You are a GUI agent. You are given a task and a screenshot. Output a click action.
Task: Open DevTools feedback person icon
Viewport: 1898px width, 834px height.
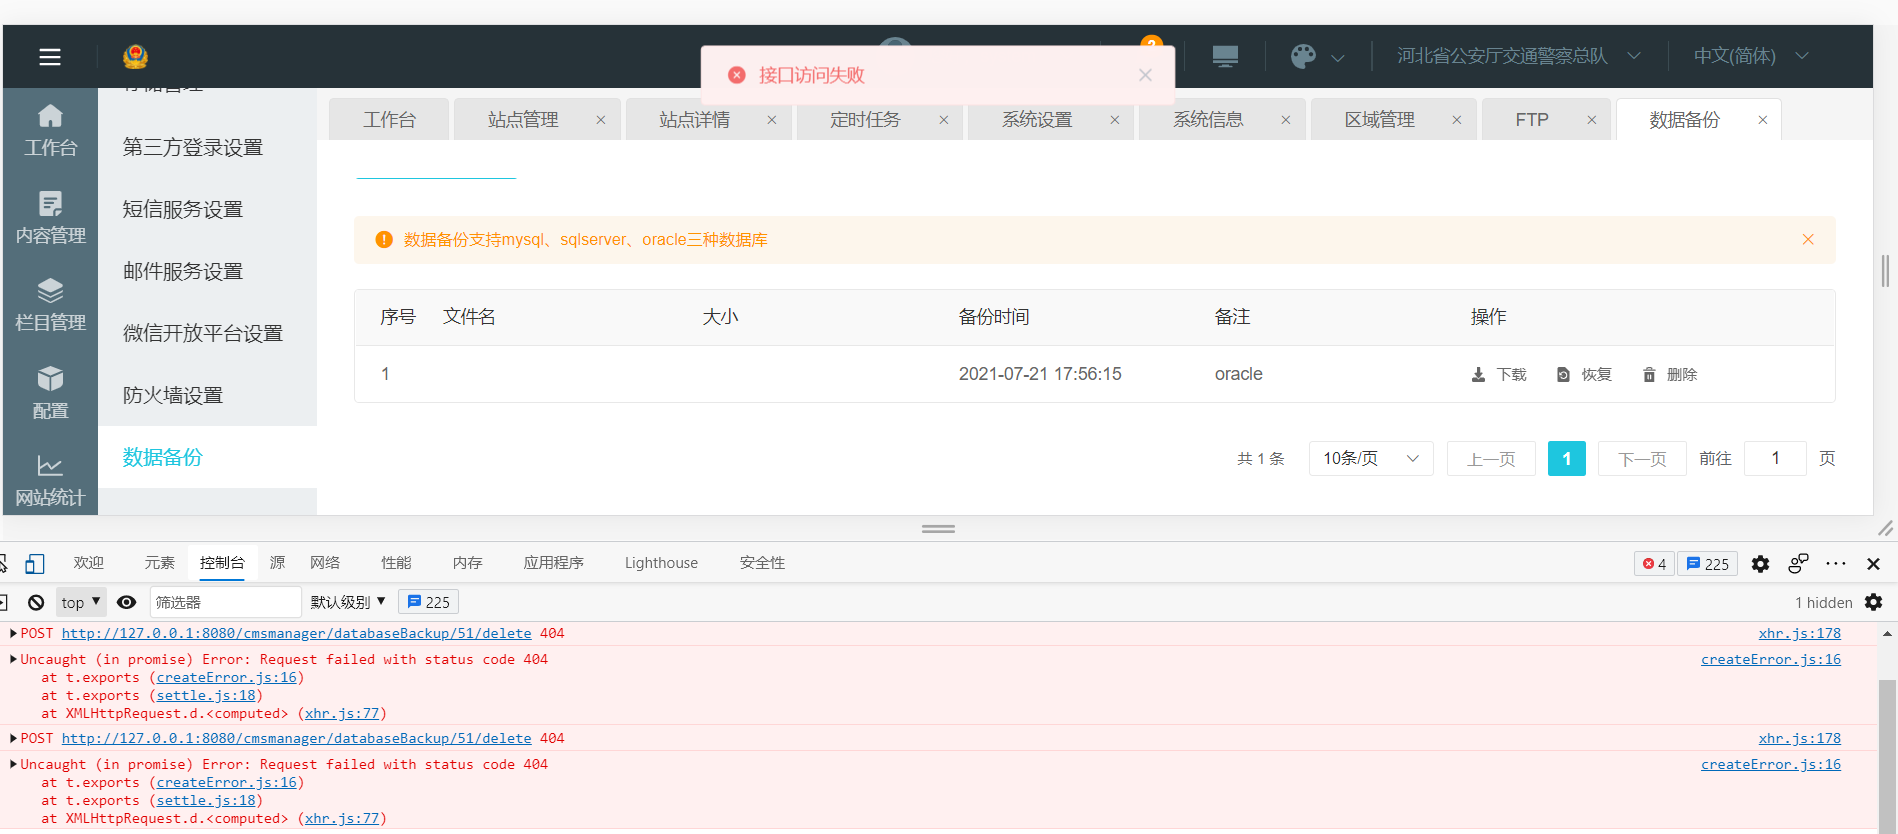point(1798,564)
